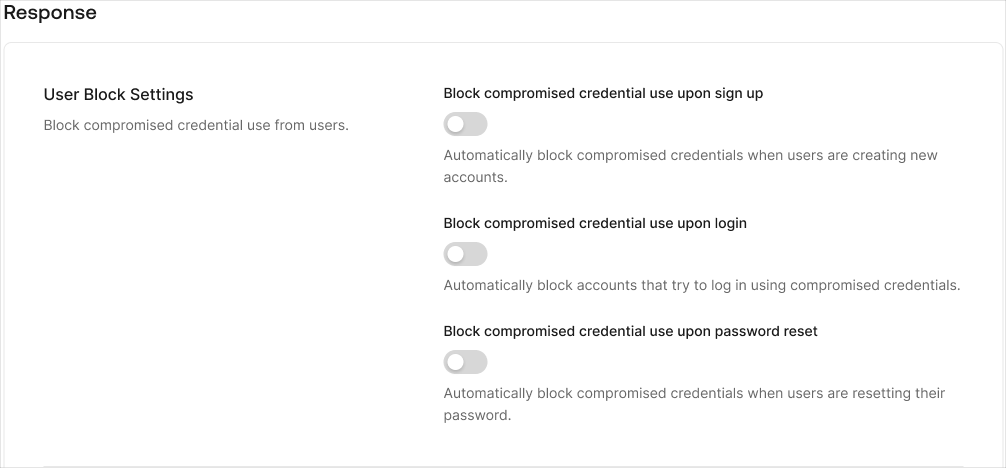Toggle block compromised credentials upon password reset

tap(465, 362)
